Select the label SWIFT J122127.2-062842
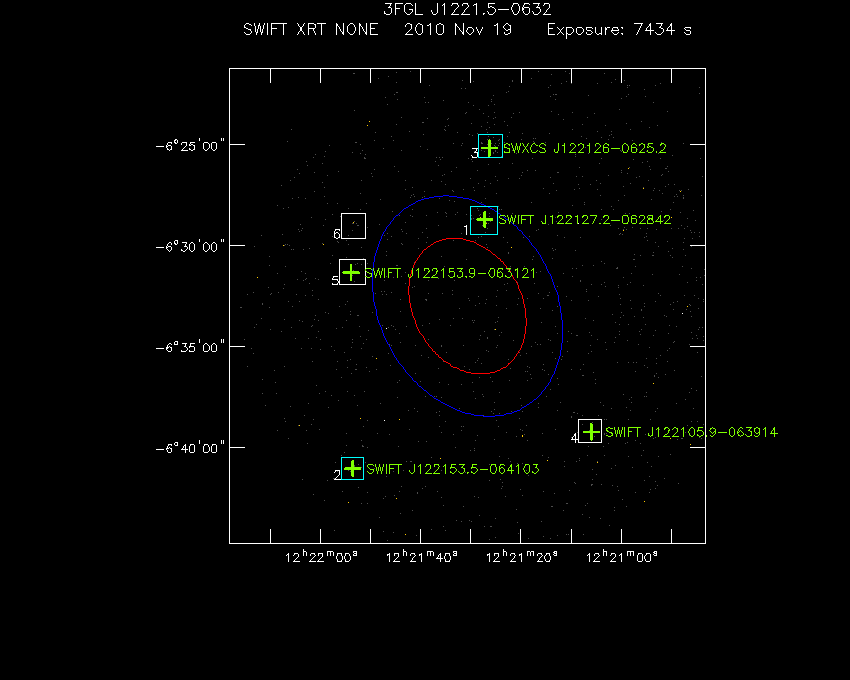Screen dimensions: 850x680 (585, 220)
